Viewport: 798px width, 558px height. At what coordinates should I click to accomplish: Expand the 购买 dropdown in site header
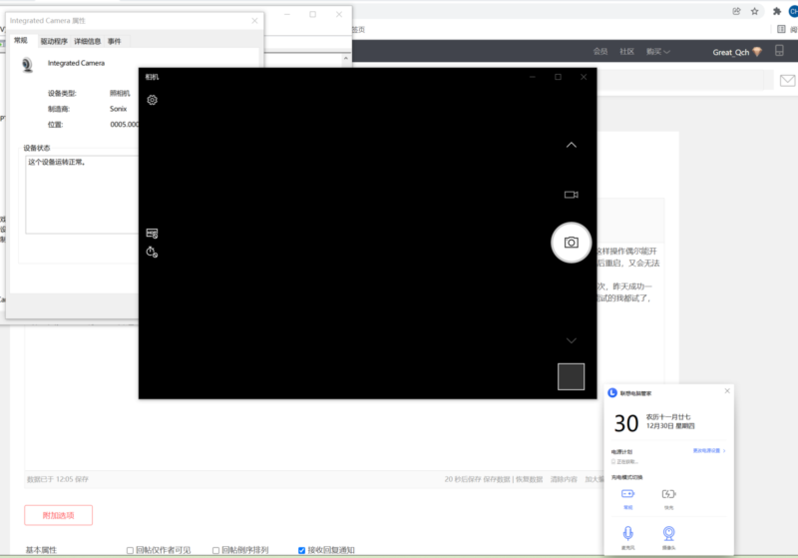pos(658,51)
